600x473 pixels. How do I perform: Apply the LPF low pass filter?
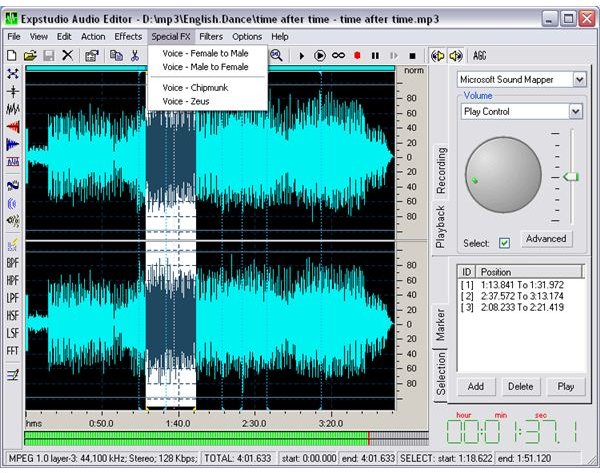pos(13,298)
